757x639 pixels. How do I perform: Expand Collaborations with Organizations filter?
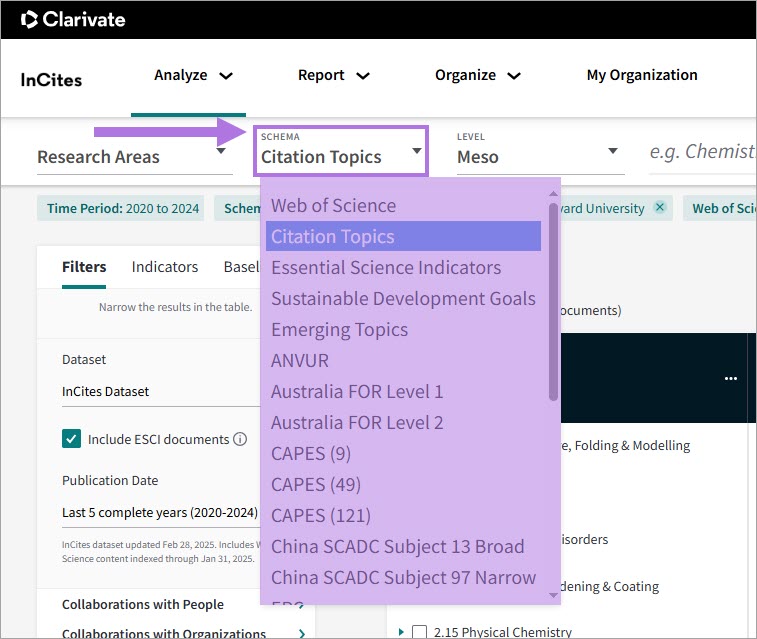pos(183,633)
